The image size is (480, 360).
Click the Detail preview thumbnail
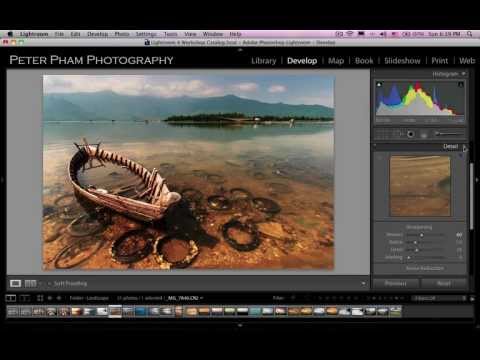tap(420, 186)
